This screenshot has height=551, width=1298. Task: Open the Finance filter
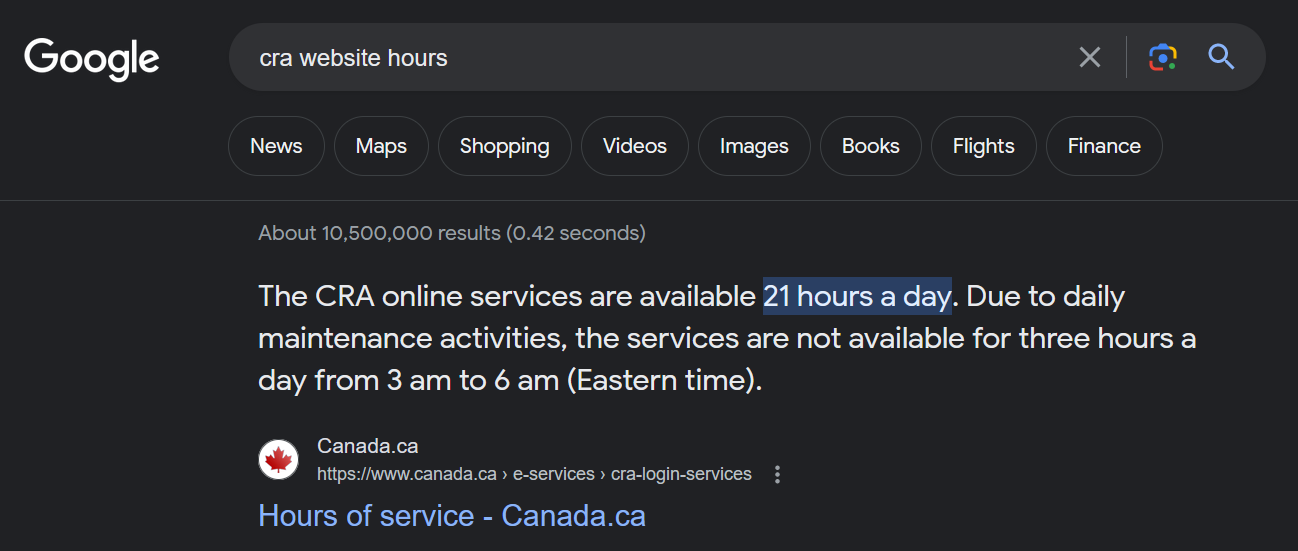(1104, 146)
